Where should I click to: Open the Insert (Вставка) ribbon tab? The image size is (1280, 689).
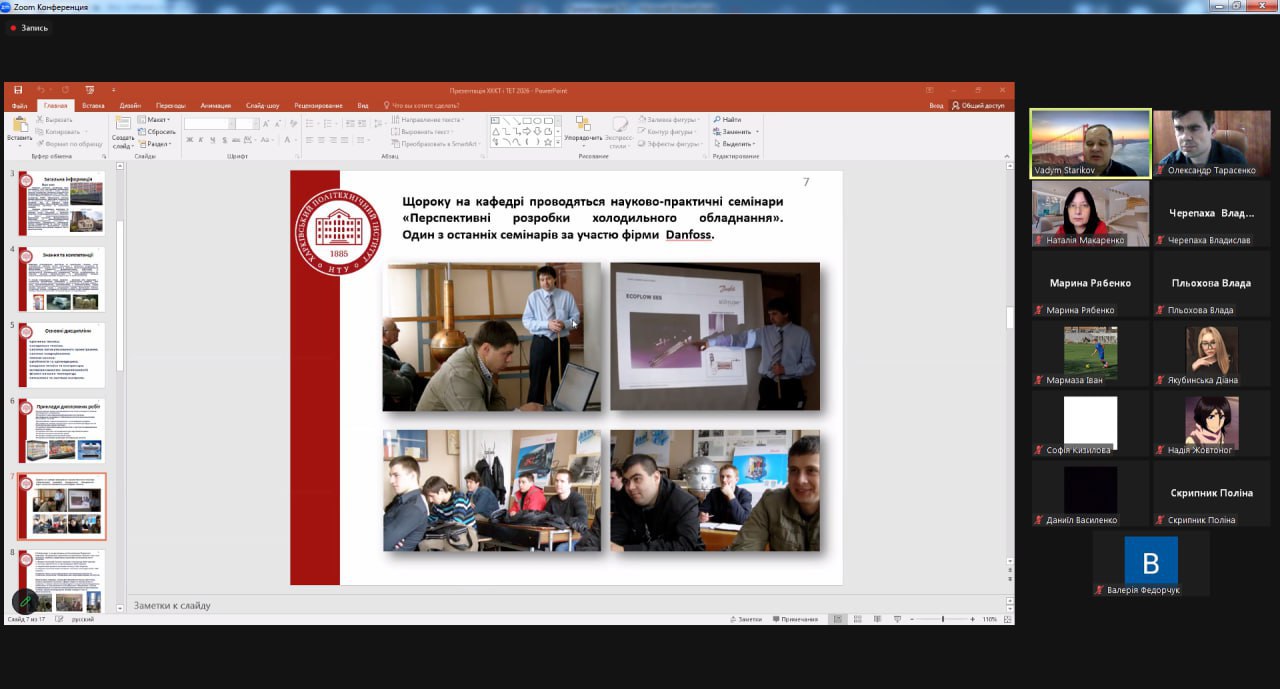[x=93, y=105]
